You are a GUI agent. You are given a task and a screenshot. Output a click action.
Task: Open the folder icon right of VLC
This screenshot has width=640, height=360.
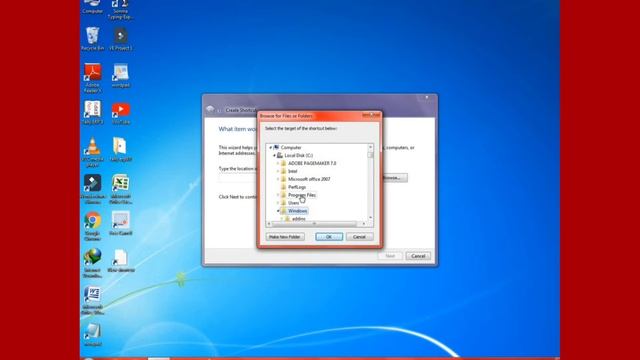121,149
